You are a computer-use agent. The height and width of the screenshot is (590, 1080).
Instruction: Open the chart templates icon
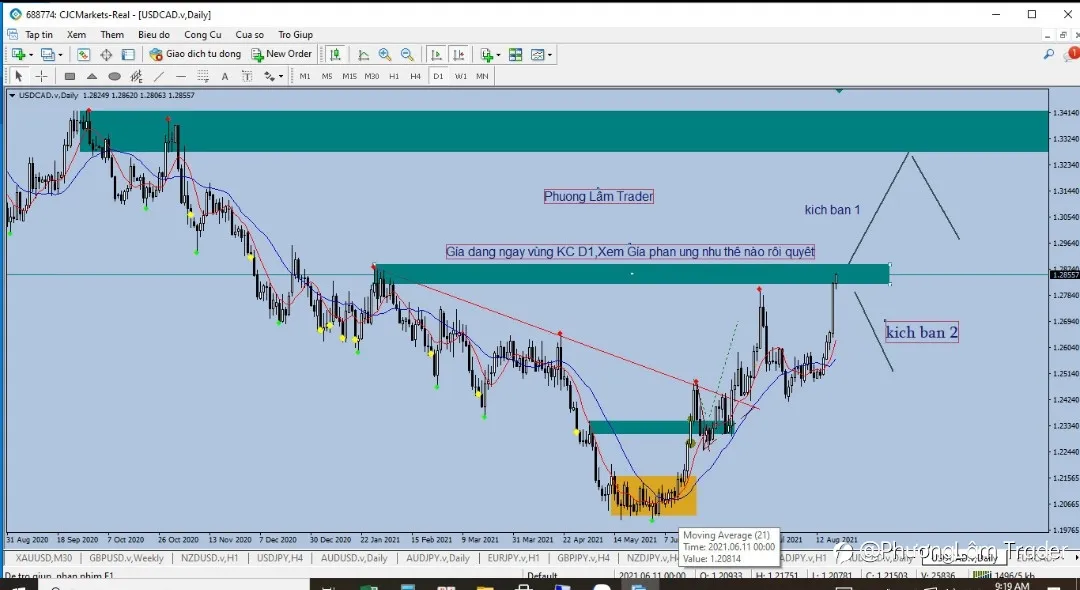[x=537, y=54]
